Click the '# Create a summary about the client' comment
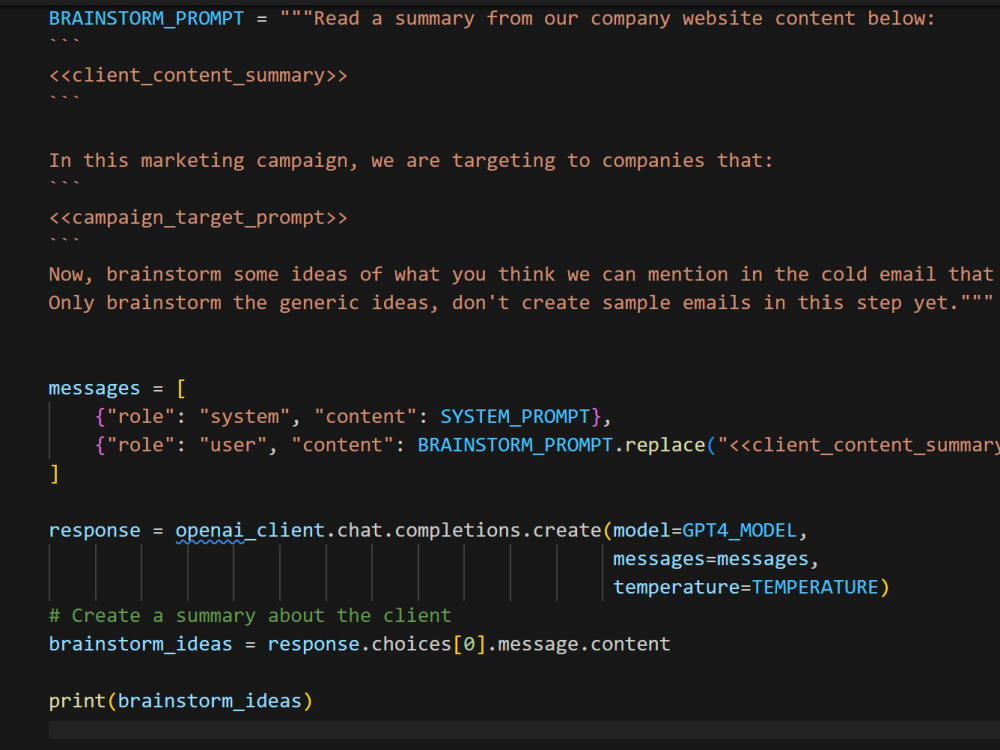This screenshot has width=1000, height=750. point(250,615)
